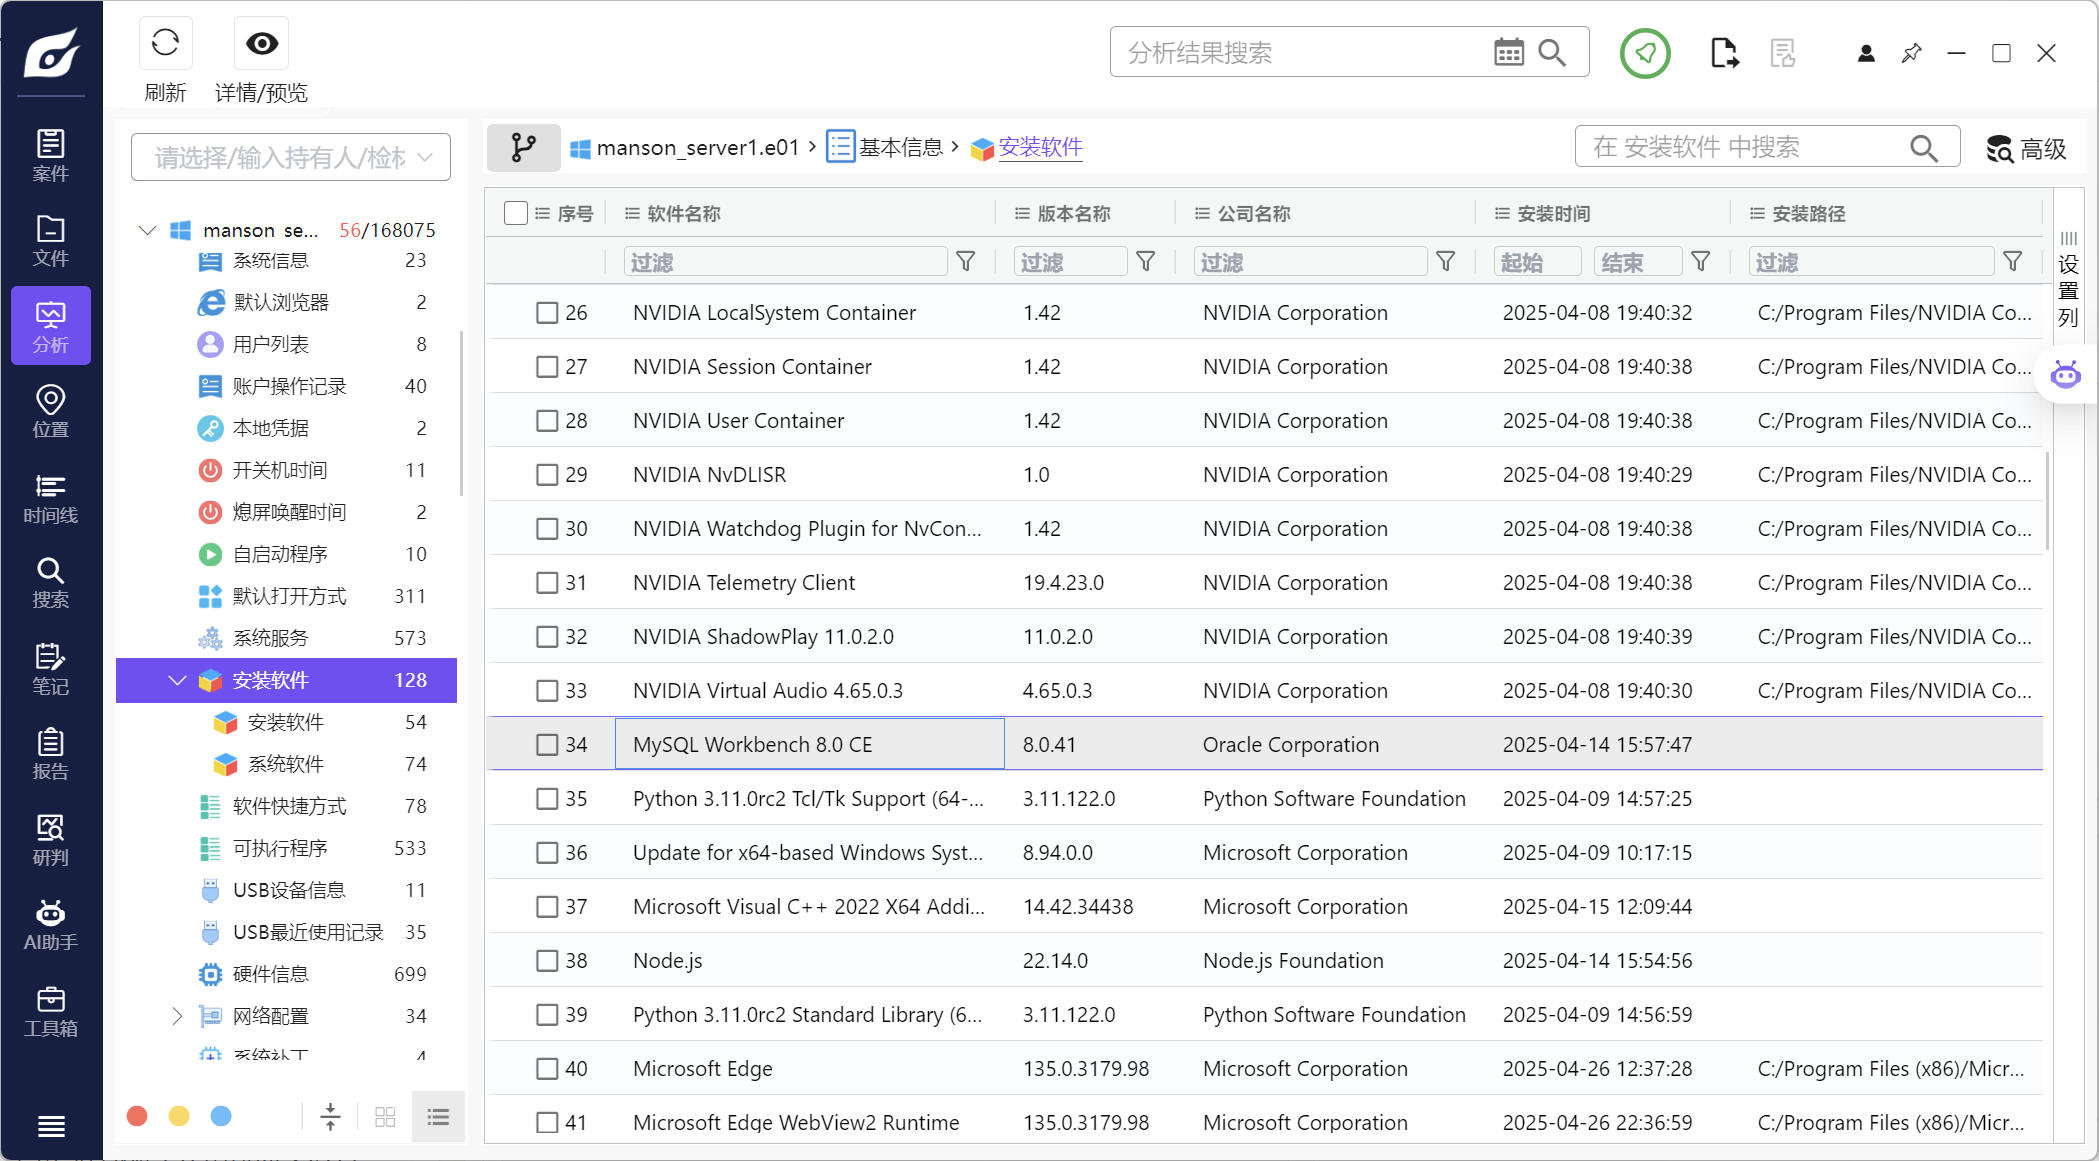Open the 工具箱 toolbox sidebar icon
Image resolution: width=2099 pixels, height=1161 pixels.
point(50,1011)
